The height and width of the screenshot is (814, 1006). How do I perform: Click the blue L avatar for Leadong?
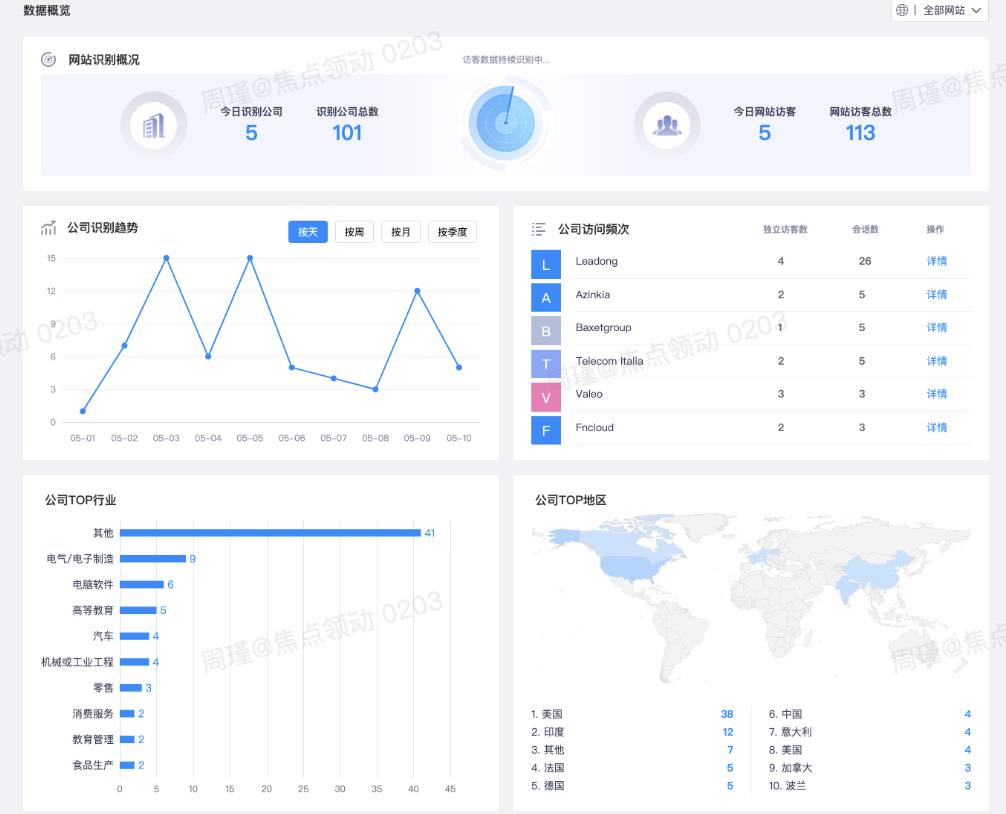pos(546,265)
